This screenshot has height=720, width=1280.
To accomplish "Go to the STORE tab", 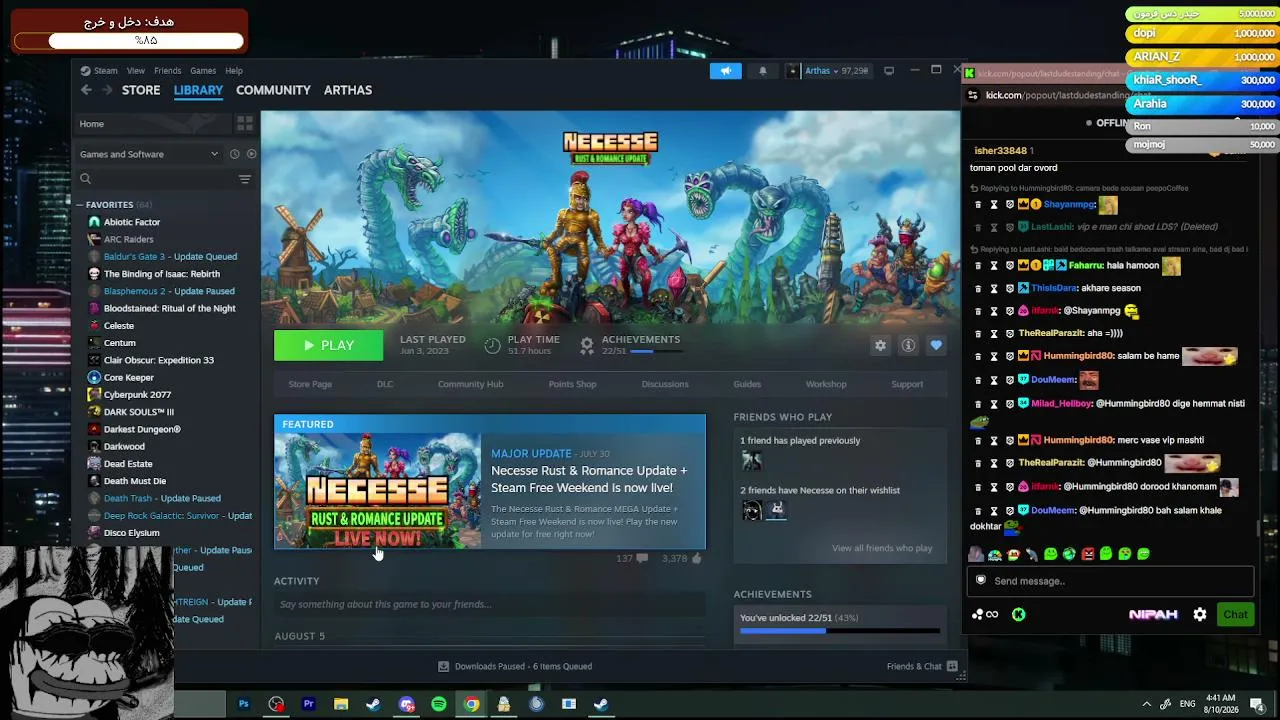I will pos(141,90).
